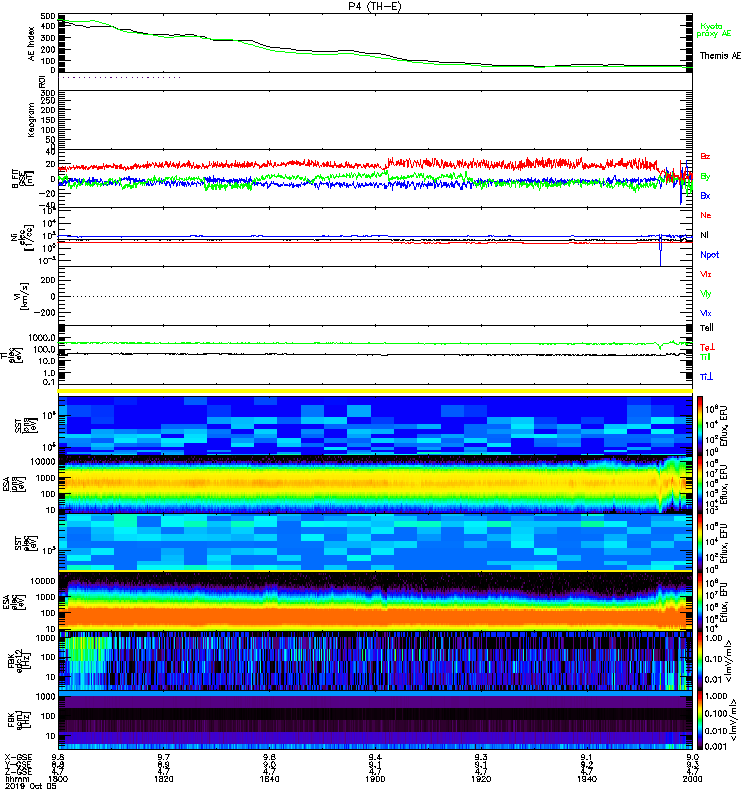Click the 1800 time tick label
The height and width of the screenshot is (800, 750).
click(x=58, y=779)
